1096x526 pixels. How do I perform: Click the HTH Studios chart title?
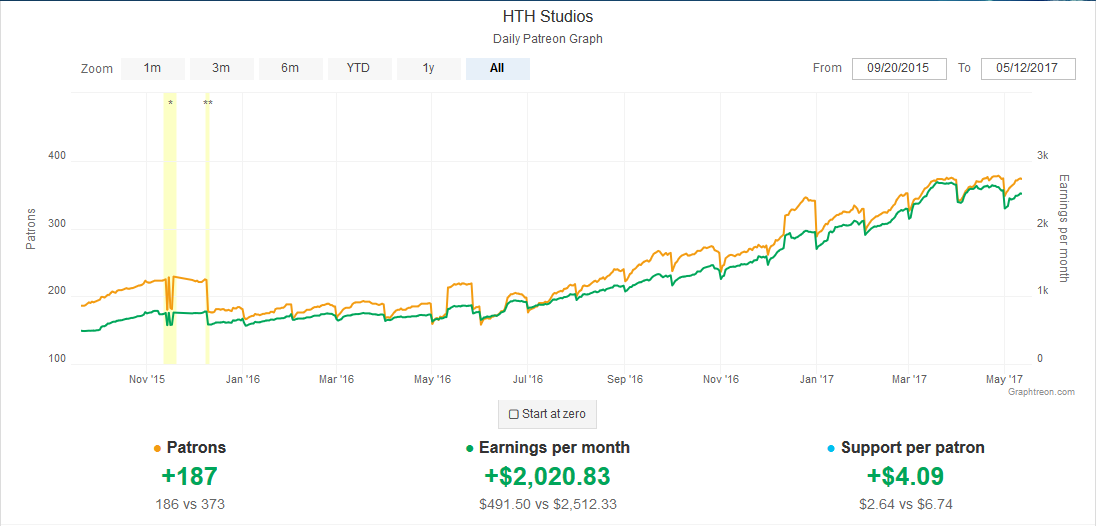548,16
